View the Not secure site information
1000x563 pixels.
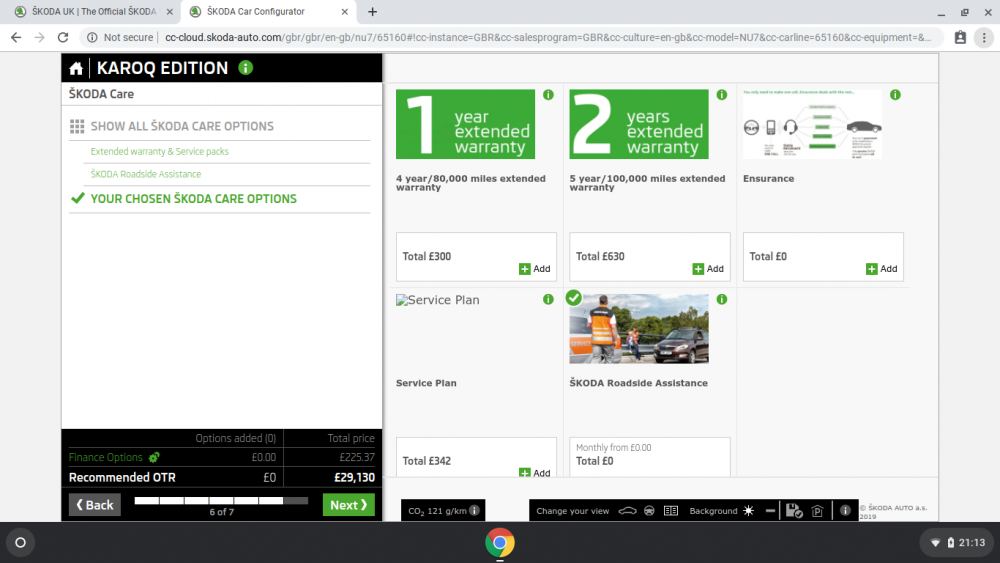(120, 38)
